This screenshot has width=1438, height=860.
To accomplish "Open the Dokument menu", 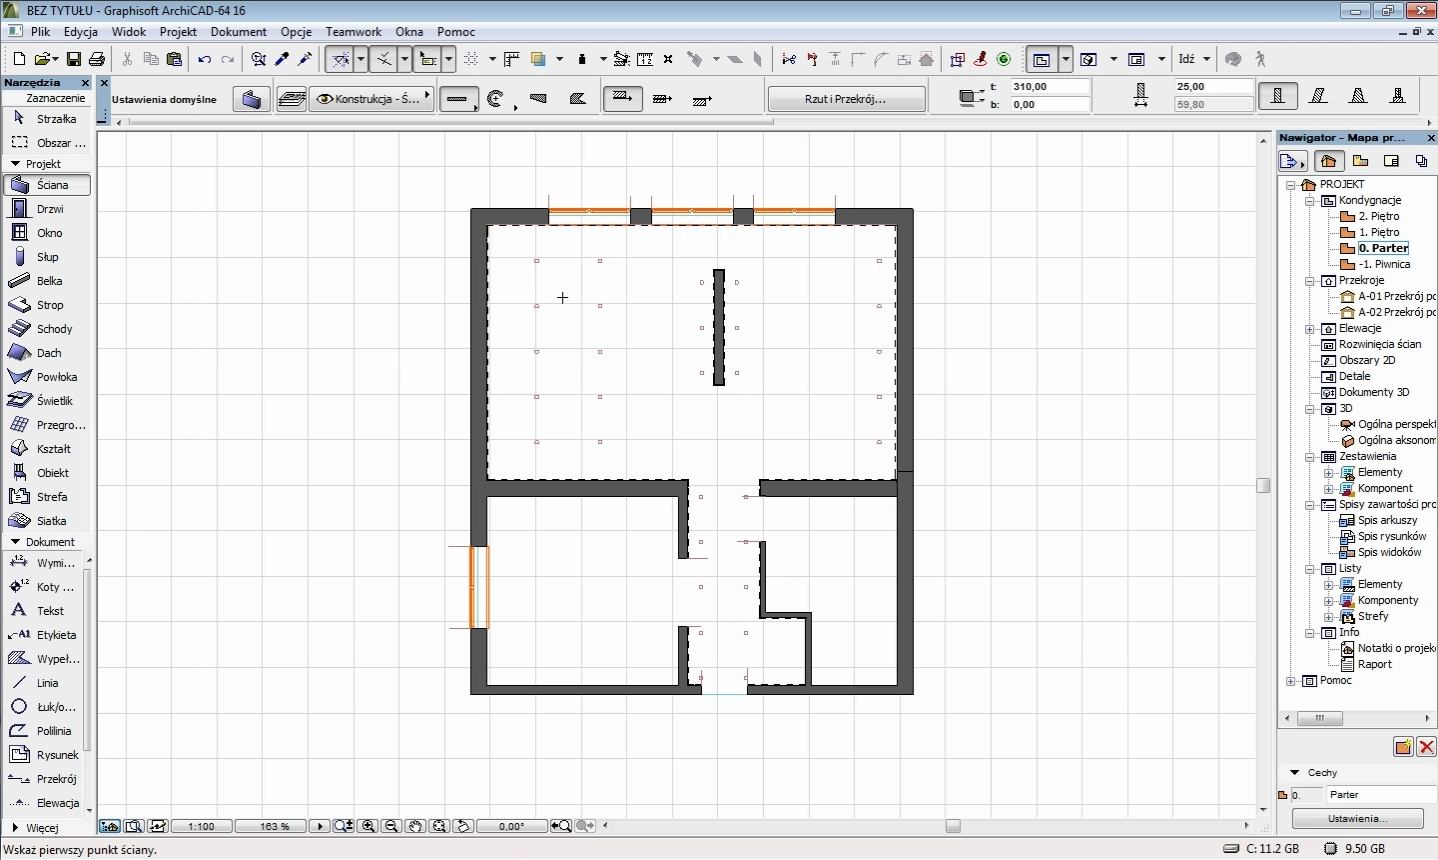I will [x=238, y=32].
